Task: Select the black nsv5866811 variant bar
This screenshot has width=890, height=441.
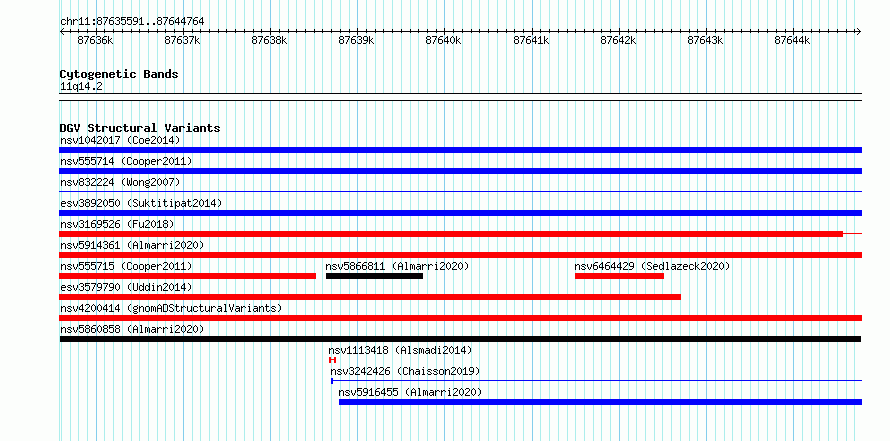Action: [x=375, y=276]
